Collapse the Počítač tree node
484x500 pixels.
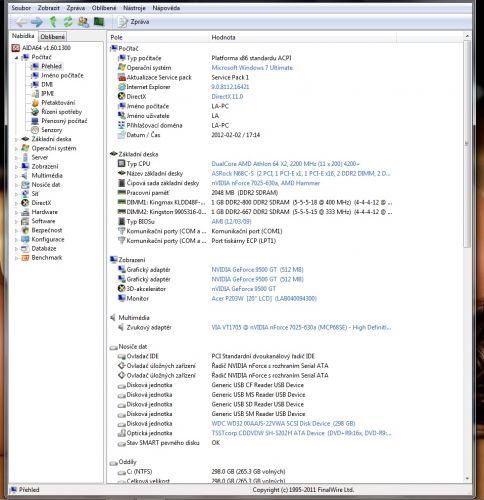(x=16, y=57)
